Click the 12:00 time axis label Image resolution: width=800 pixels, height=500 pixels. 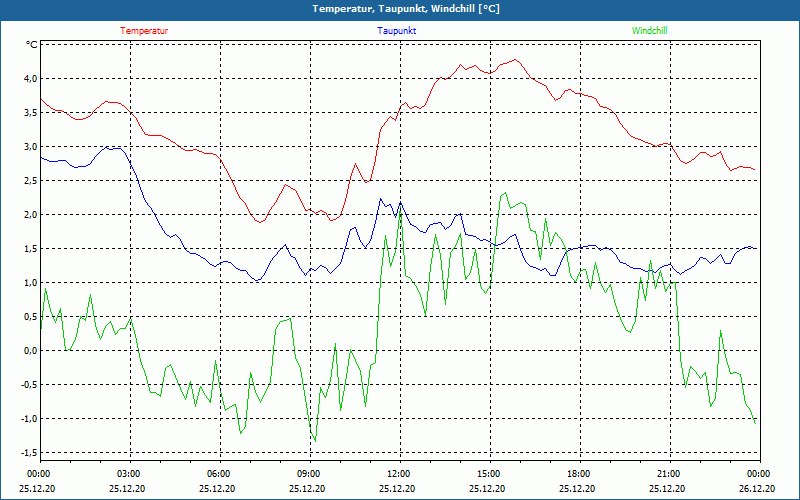[x=400, y=474]
